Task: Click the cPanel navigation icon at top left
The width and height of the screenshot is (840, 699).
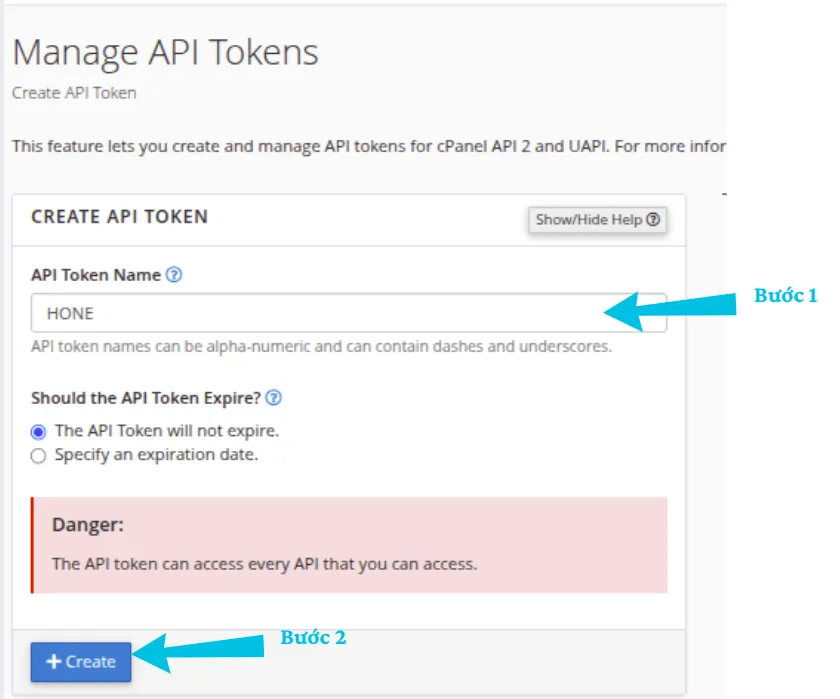Action: tap(12, 12)
